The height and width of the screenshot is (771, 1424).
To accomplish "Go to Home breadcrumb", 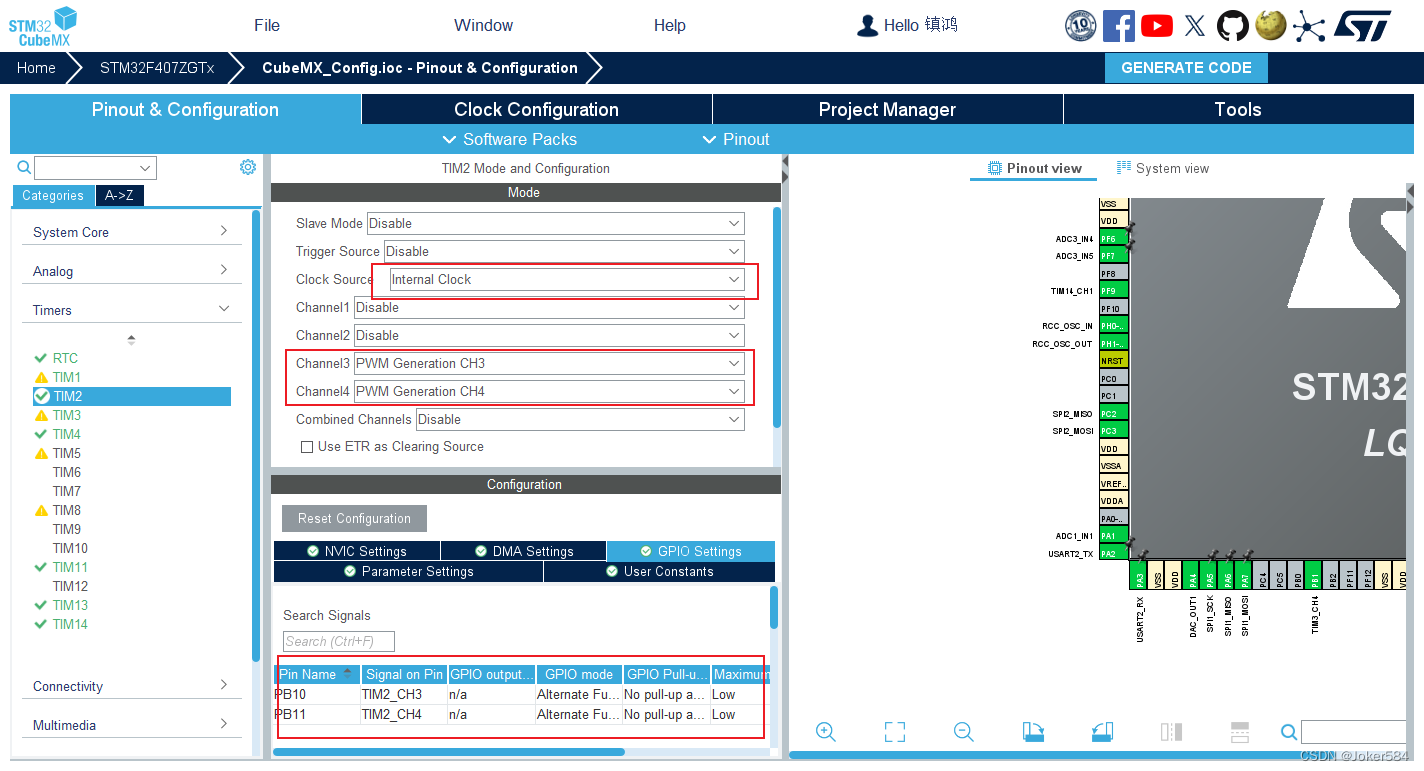I will (36, 68).
